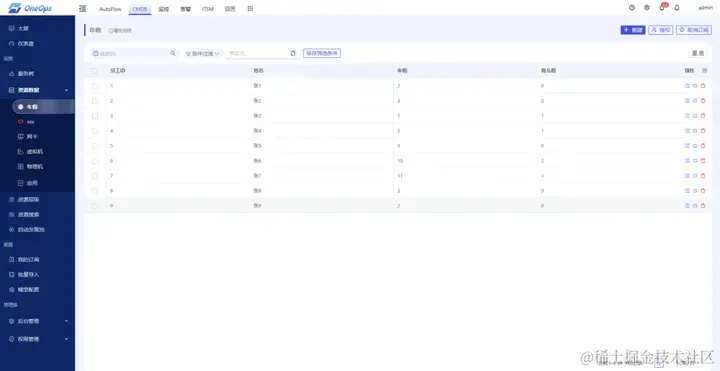
Task: Collapse the 资源数据 sidebar group
Action: [x=37, y=90]
